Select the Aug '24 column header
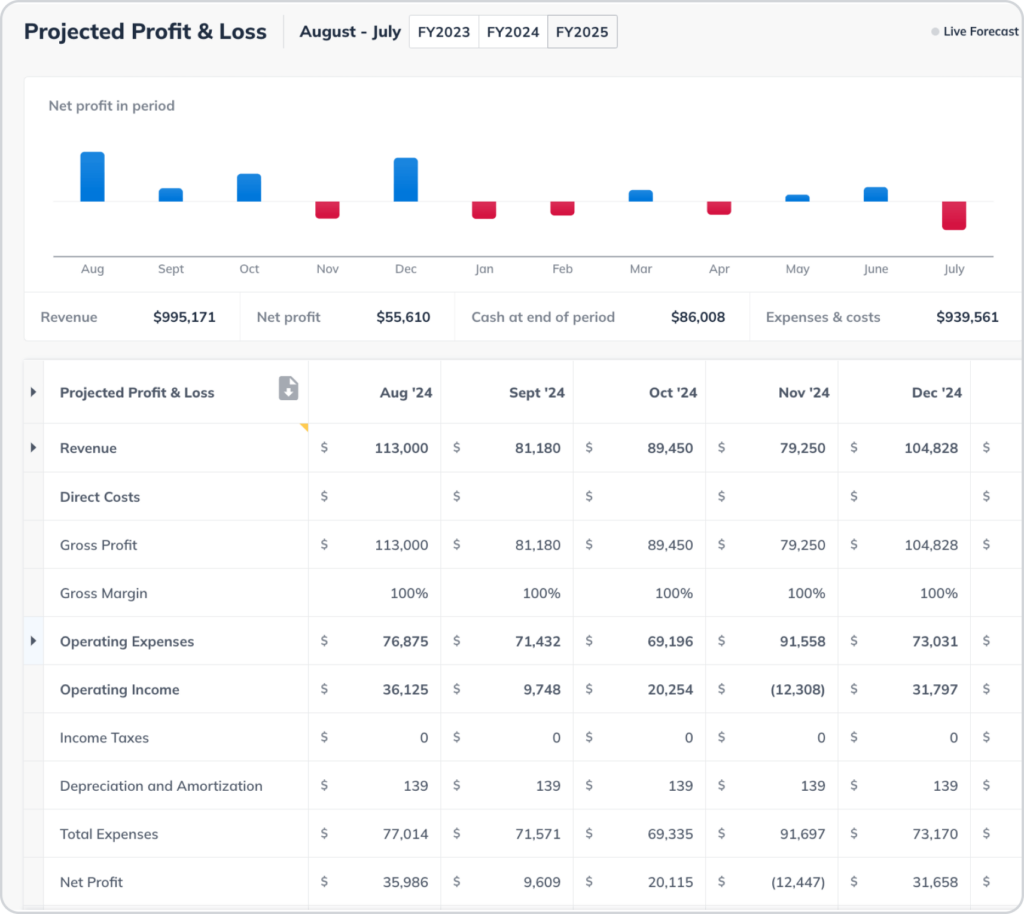1024x914 pixels. [x=406, y=393]
